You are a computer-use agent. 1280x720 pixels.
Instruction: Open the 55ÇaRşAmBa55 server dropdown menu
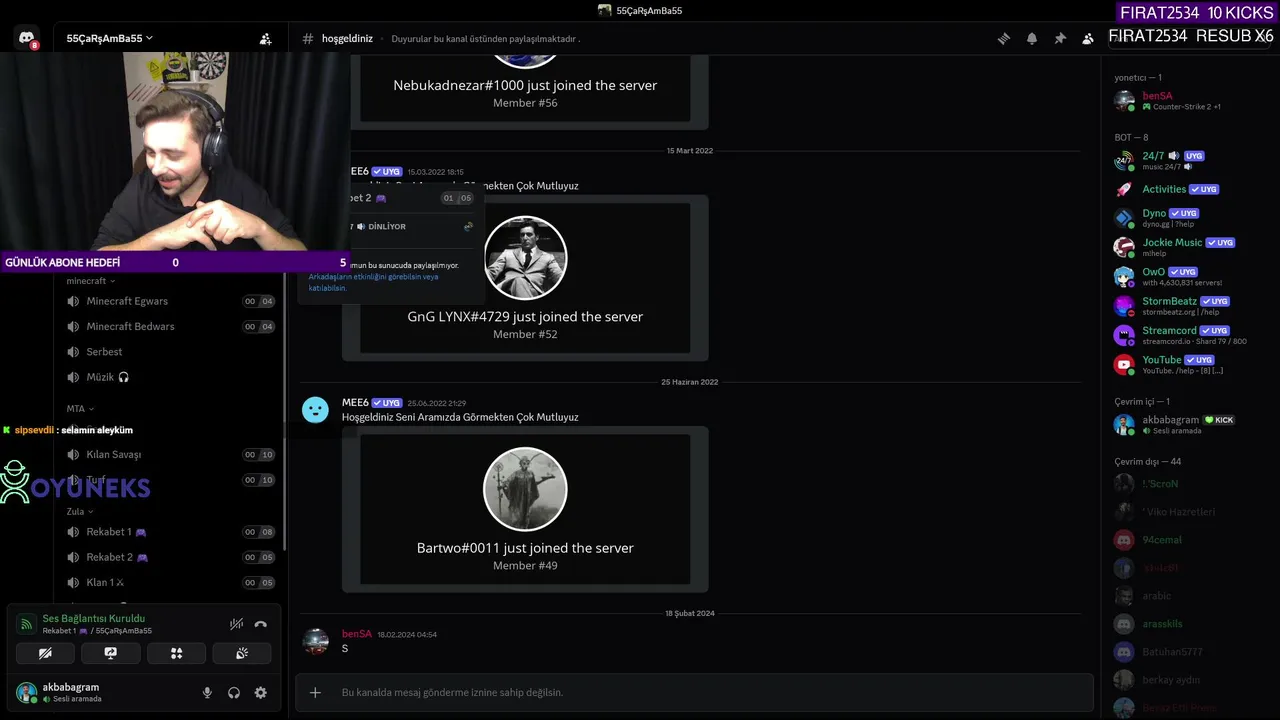point(109,38)
